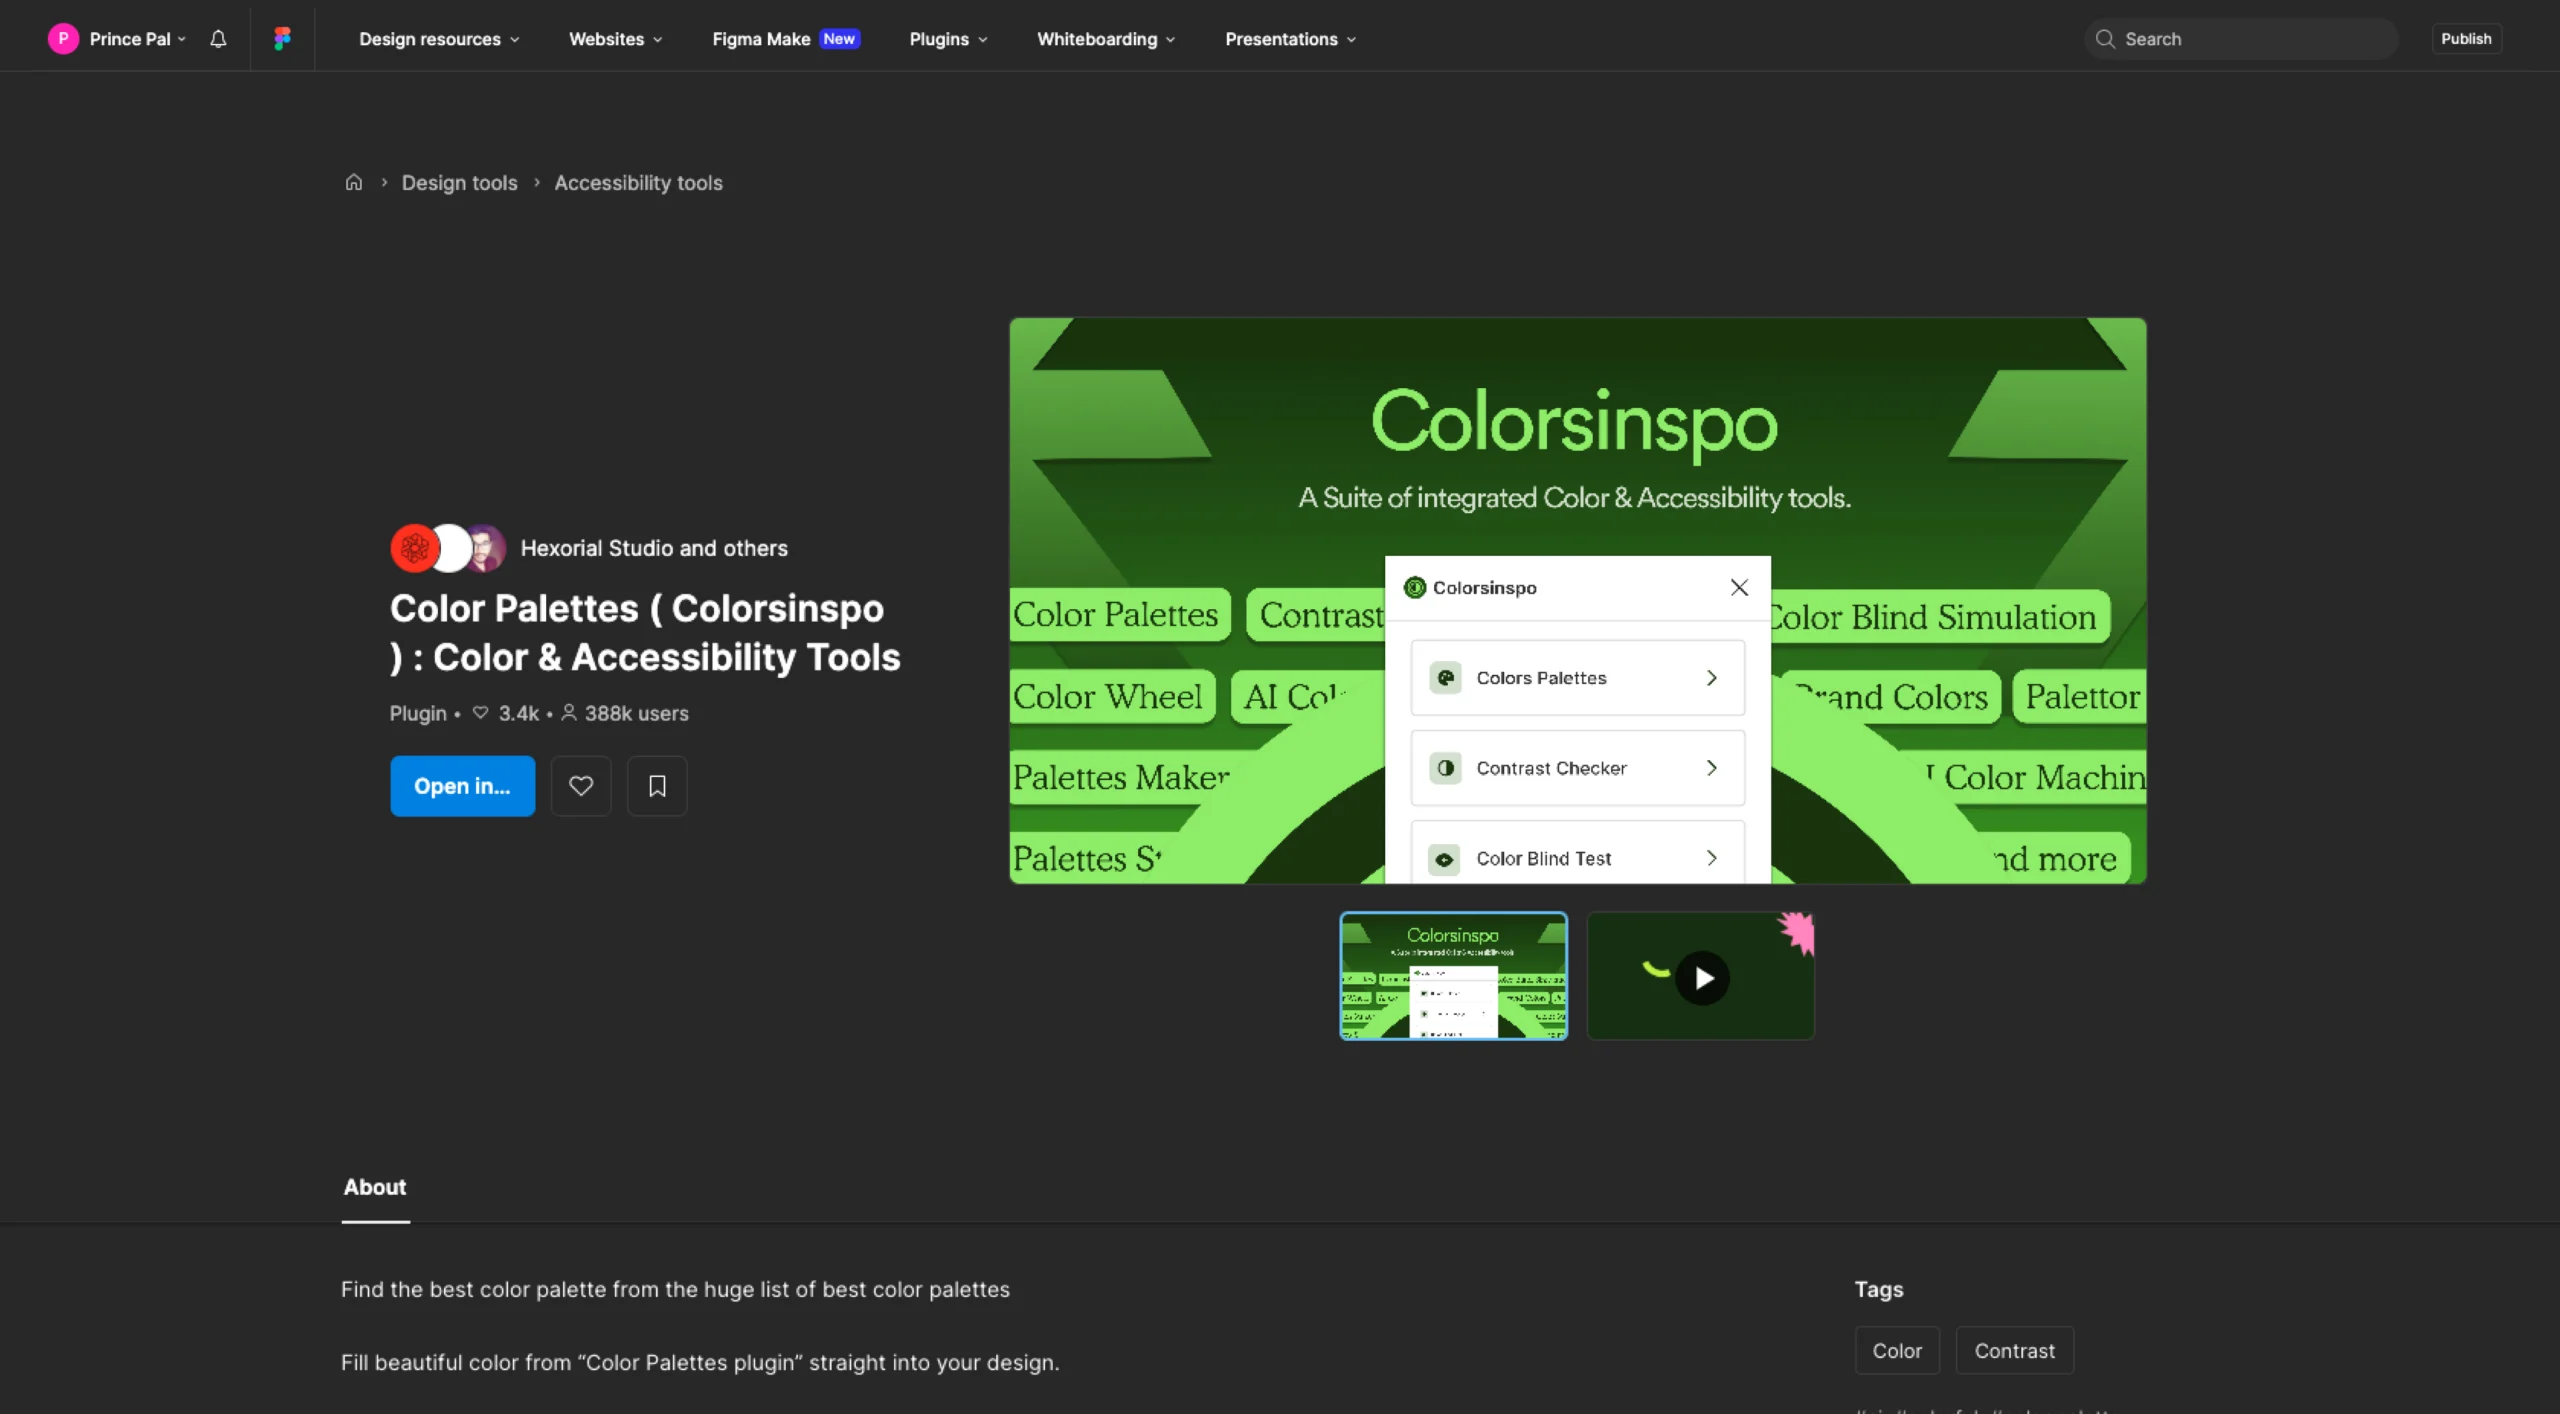Open the Whiteboarding dropdown menu

tap(1106, 39)
